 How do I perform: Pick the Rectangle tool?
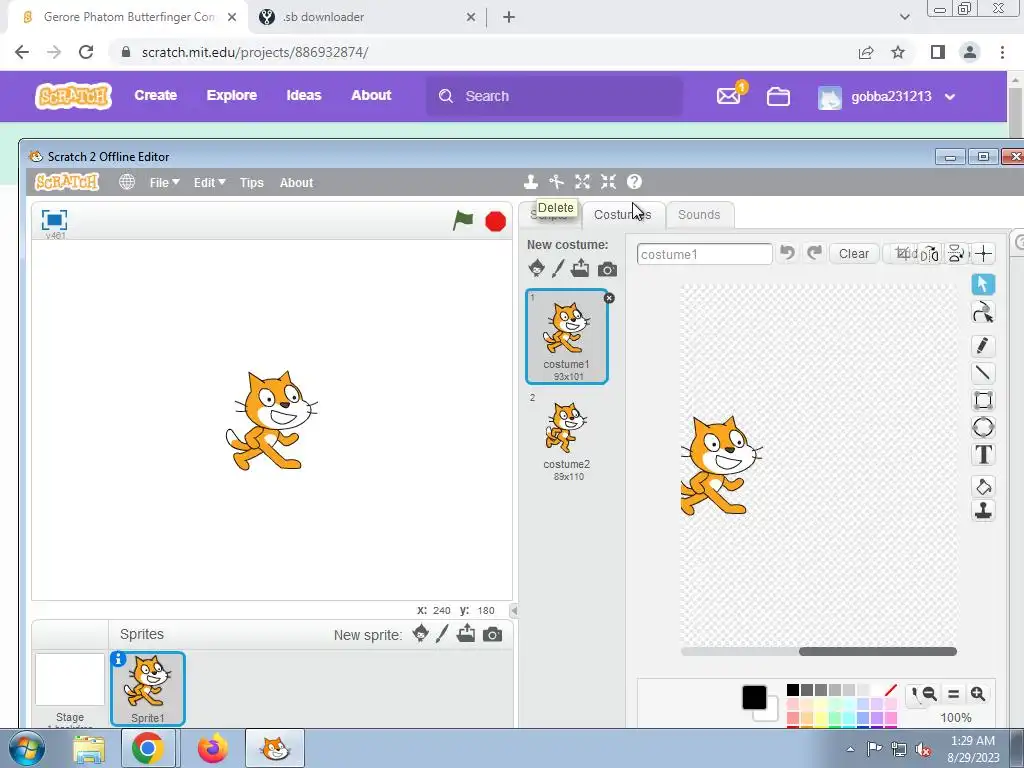(x=984, y=400)
